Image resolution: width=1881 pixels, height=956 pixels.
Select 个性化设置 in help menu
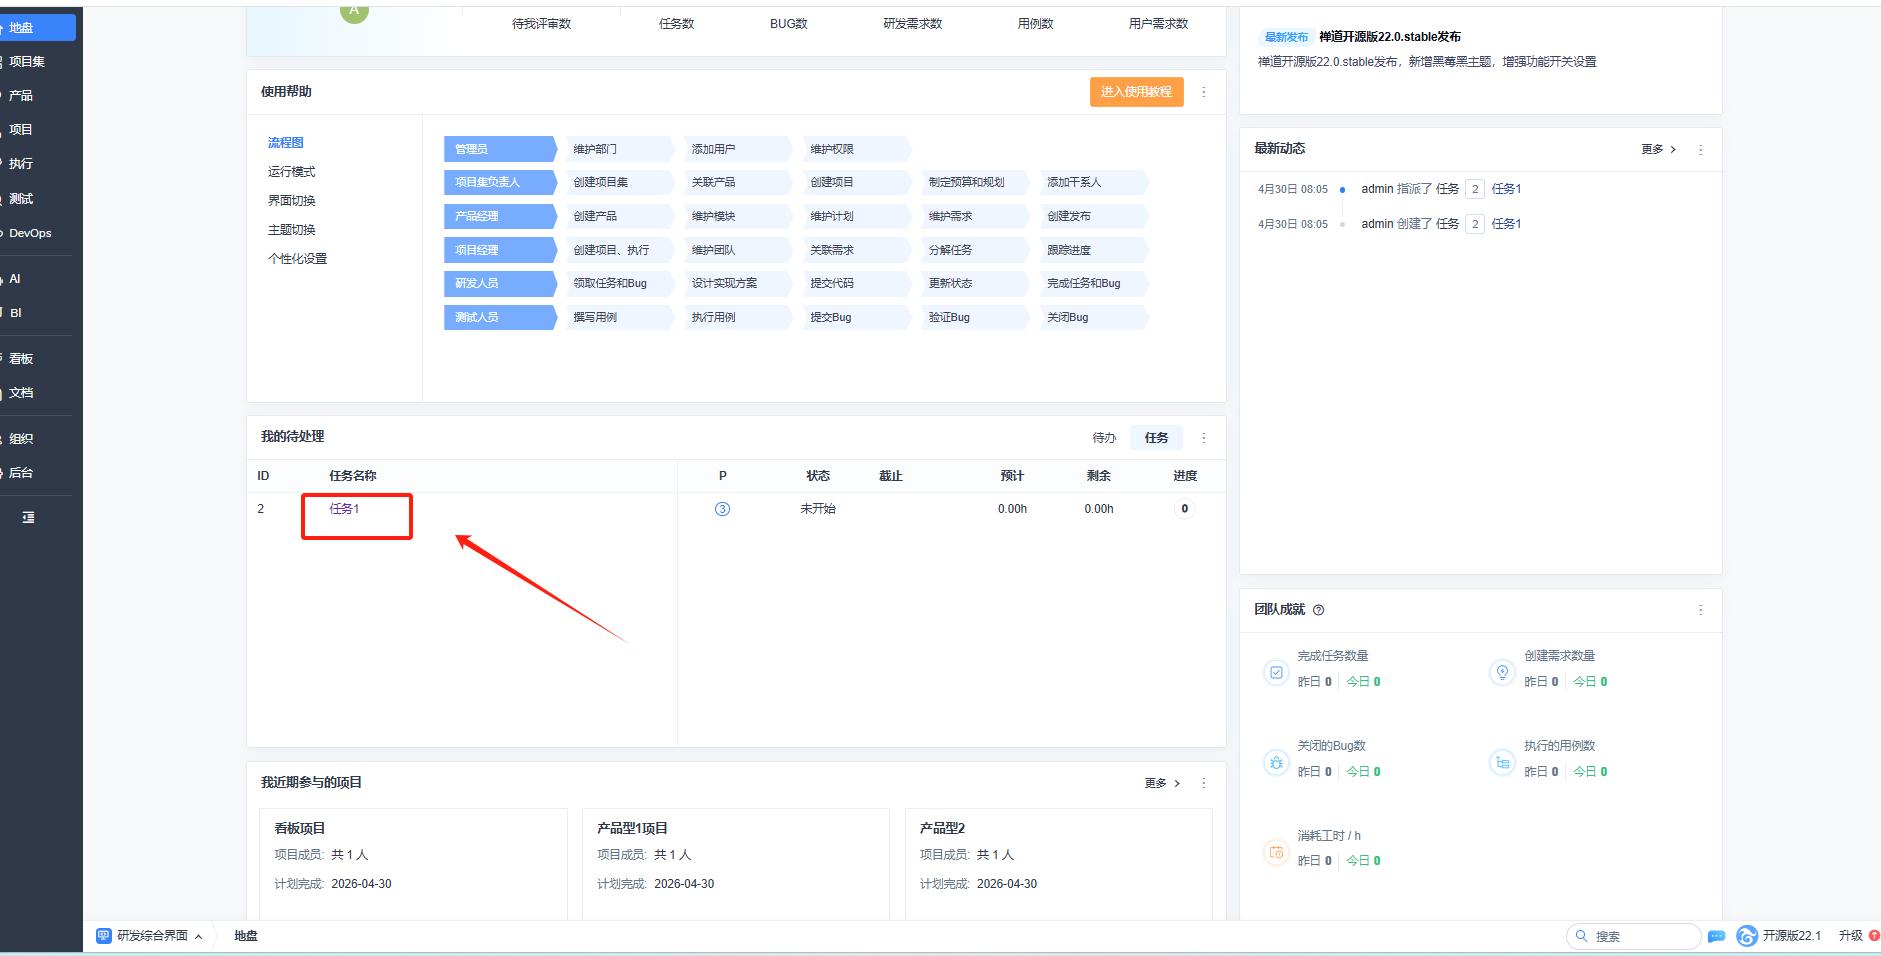298,259
